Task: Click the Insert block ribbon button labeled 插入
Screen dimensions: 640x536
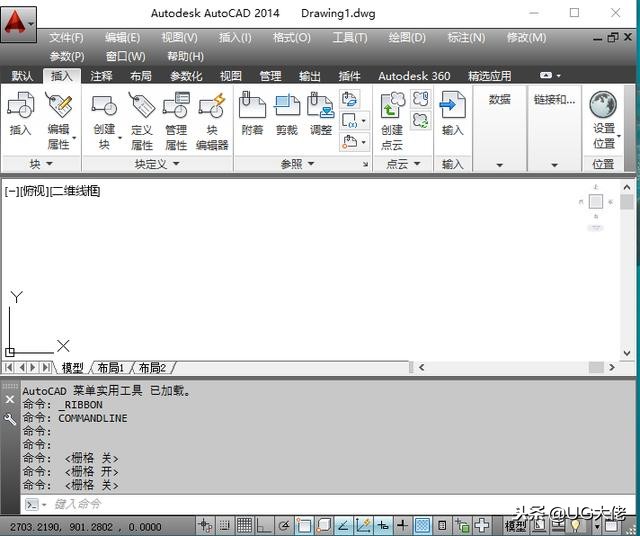Action: pos(20,113)
